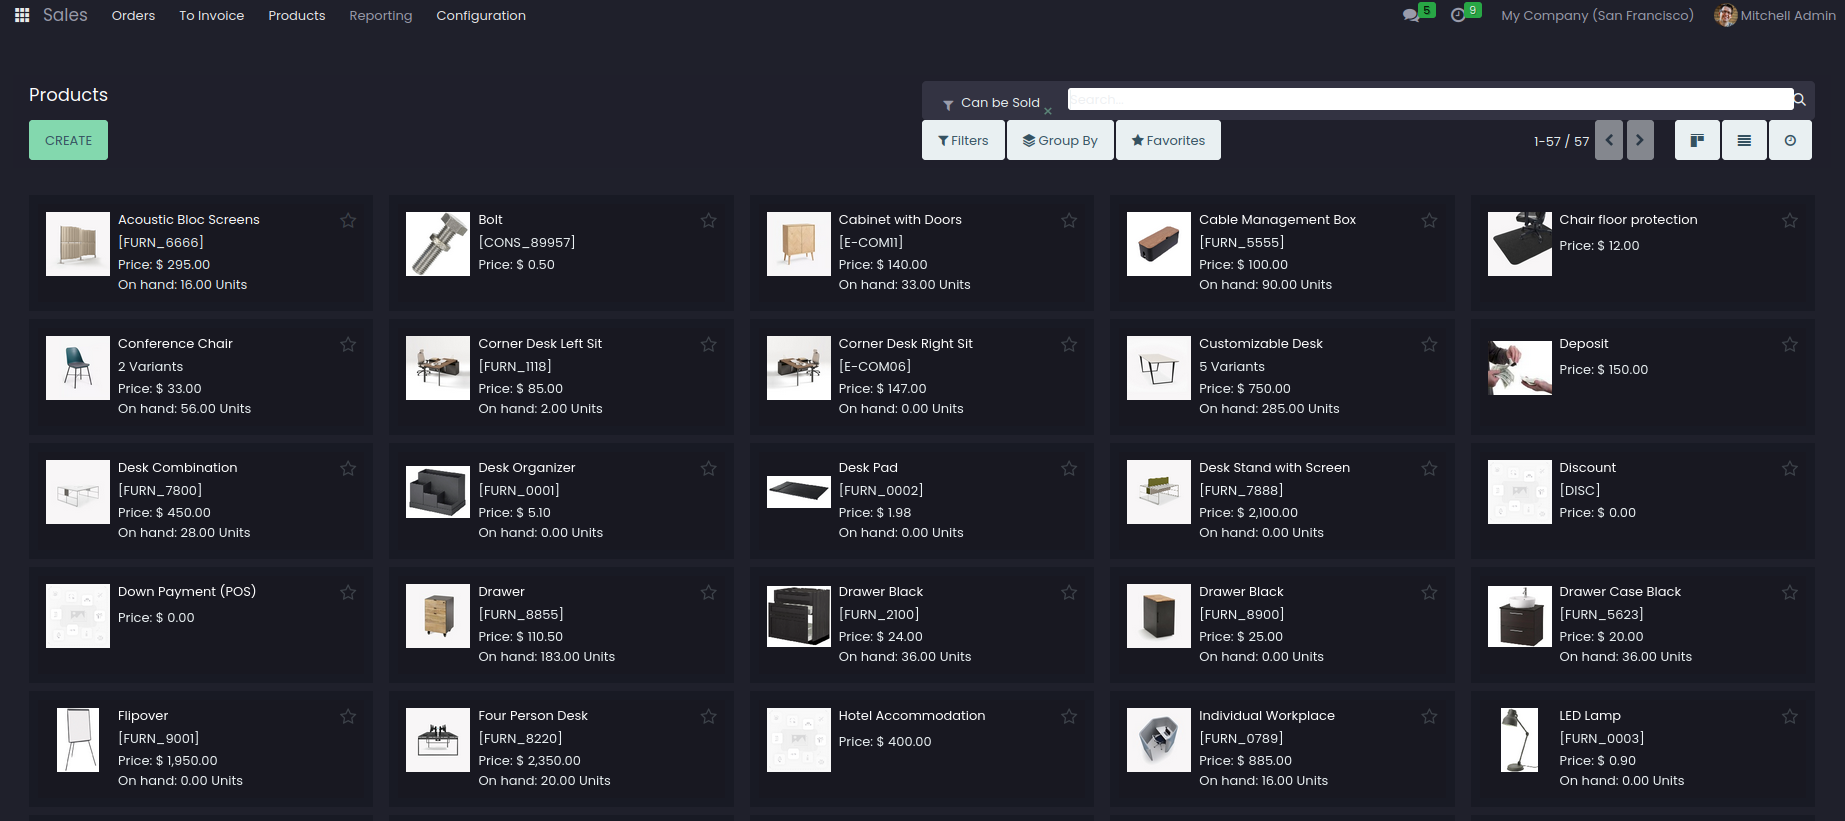Image resolution: width=1845 pixels, height=821 pixels.
Task: Click the Customizable Desk image
Action: pyautogui.click(x=1159, y=368)
